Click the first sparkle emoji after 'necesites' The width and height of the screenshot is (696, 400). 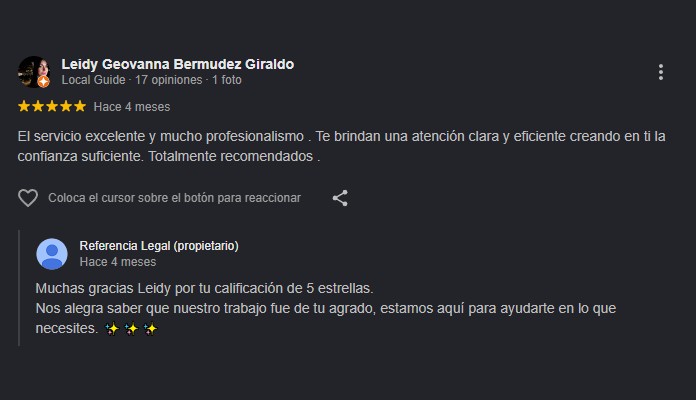pyautogui.click(x=112, y=329)
